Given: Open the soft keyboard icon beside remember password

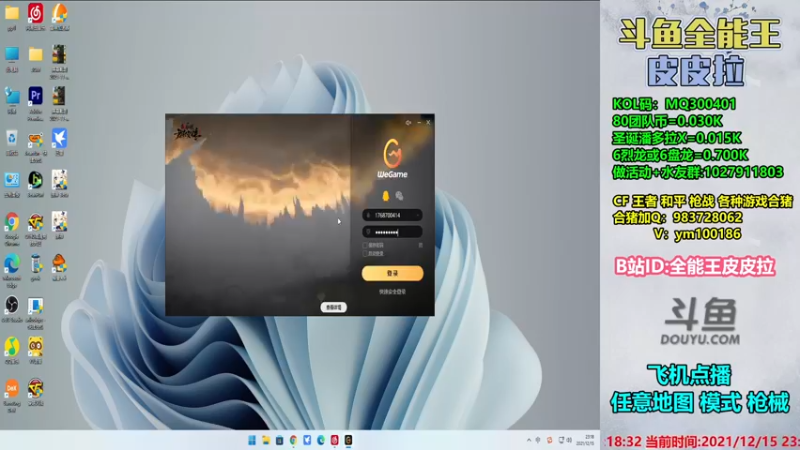Looking at the screenshot, I should coord(420,245).
